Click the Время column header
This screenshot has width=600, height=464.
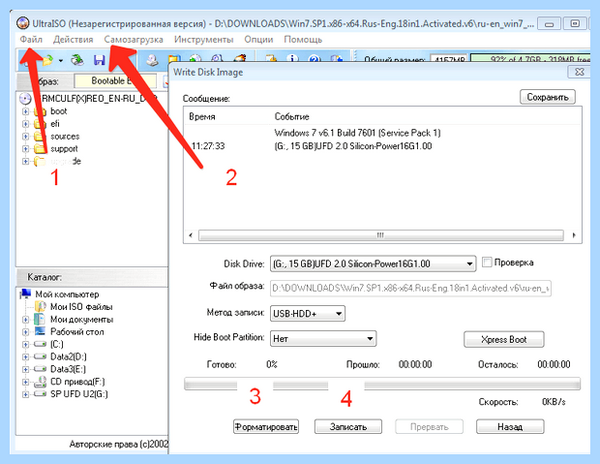pos(202,117)
